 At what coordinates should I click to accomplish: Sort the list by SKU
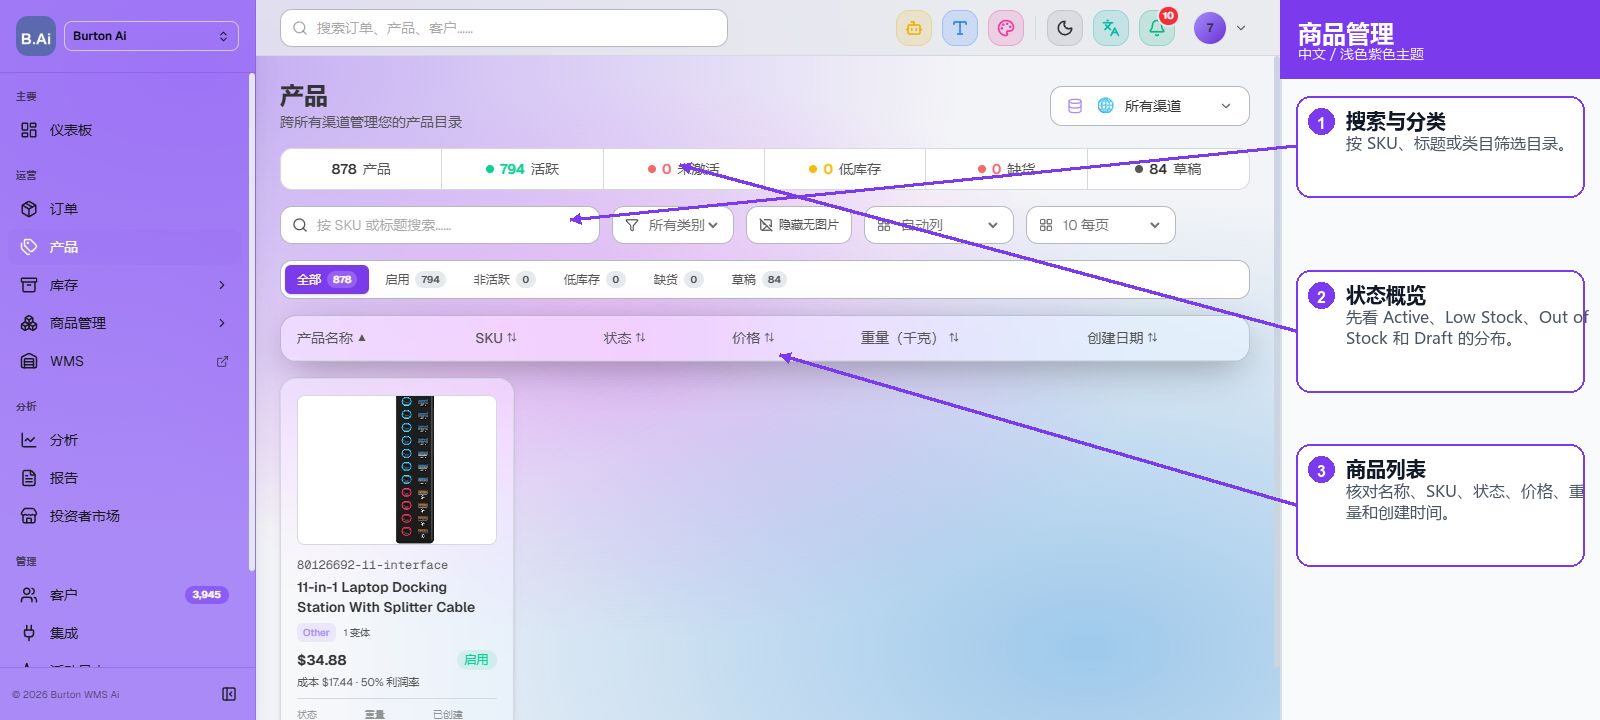click(x=496, y=338)
